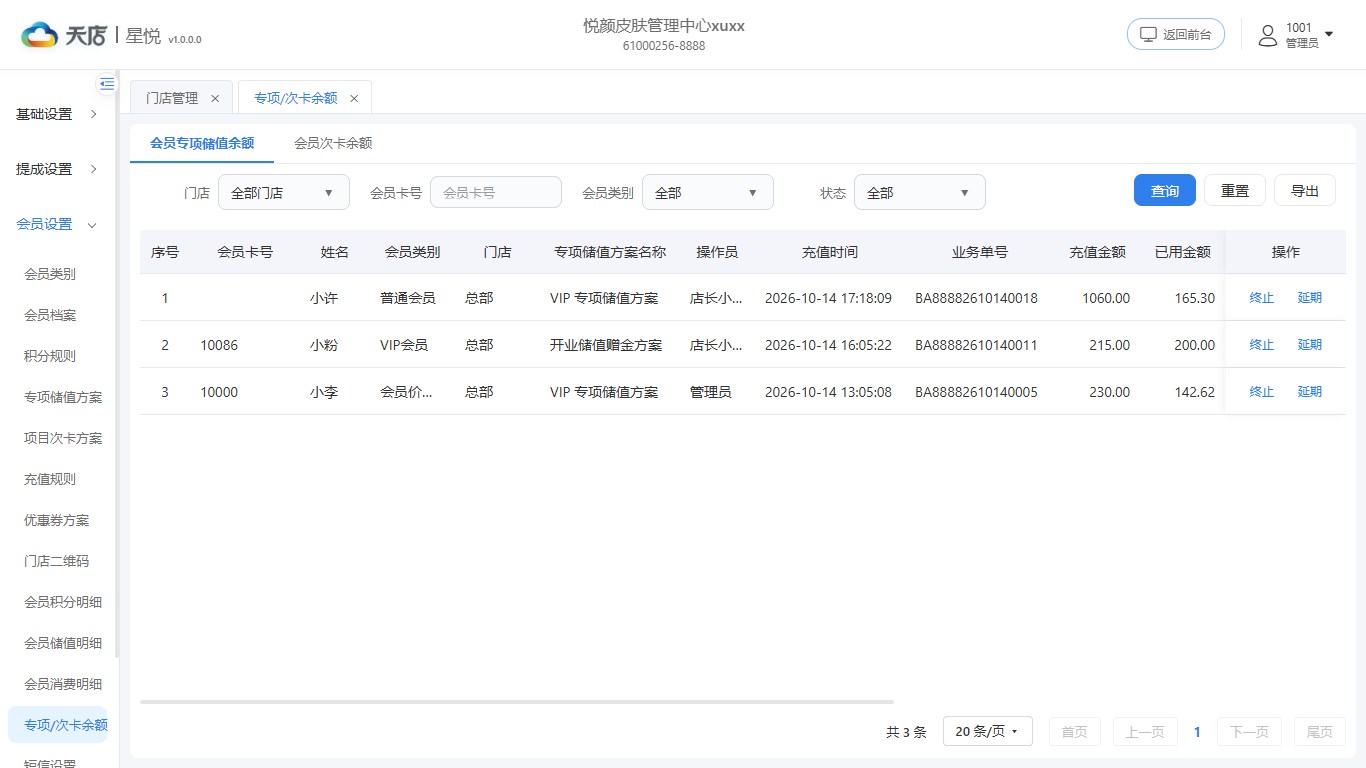This screenshot has height=768, width=1366.
Task: Open 优惠券方案 in the sidebar
Action: coord(57,520)
